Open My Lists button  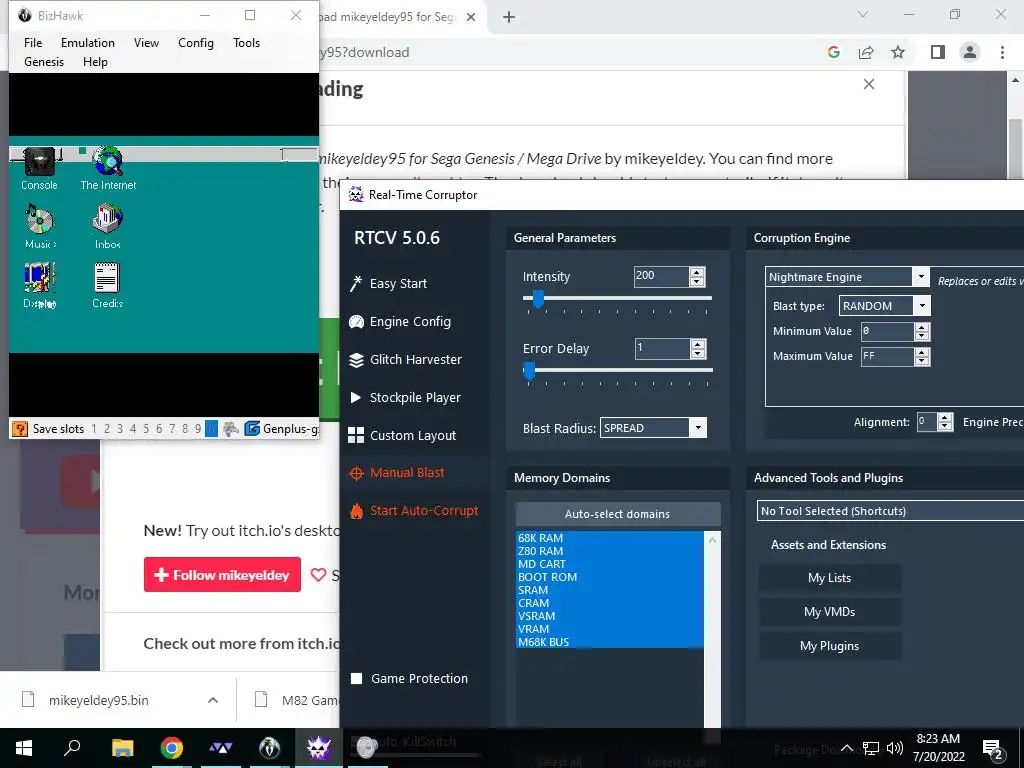coord(829,578)
